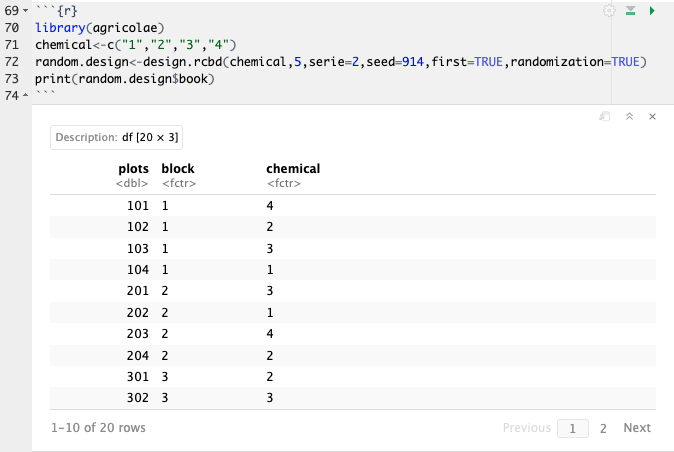Run current chunk with green play arrow

[652, 10]
